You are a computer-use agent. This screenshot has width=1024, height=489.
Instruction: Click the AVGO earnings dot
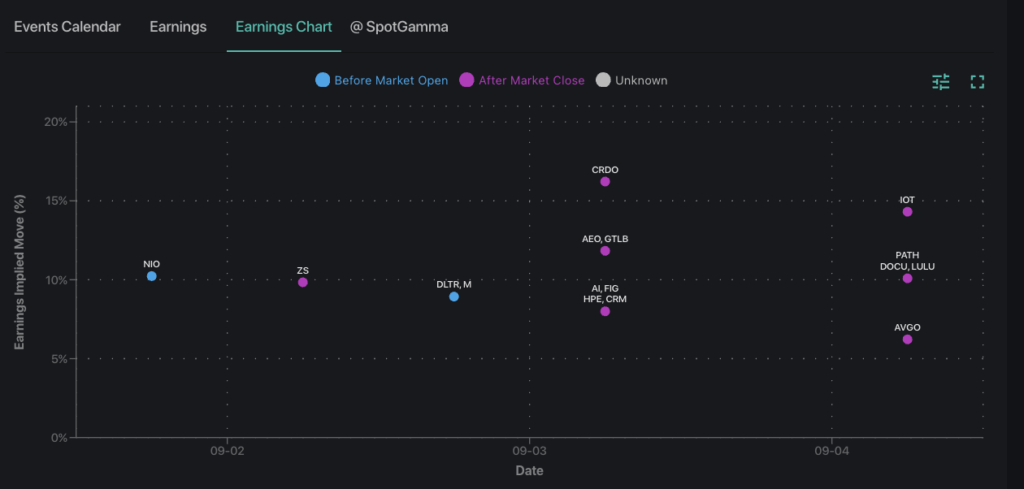pos(907,339)
